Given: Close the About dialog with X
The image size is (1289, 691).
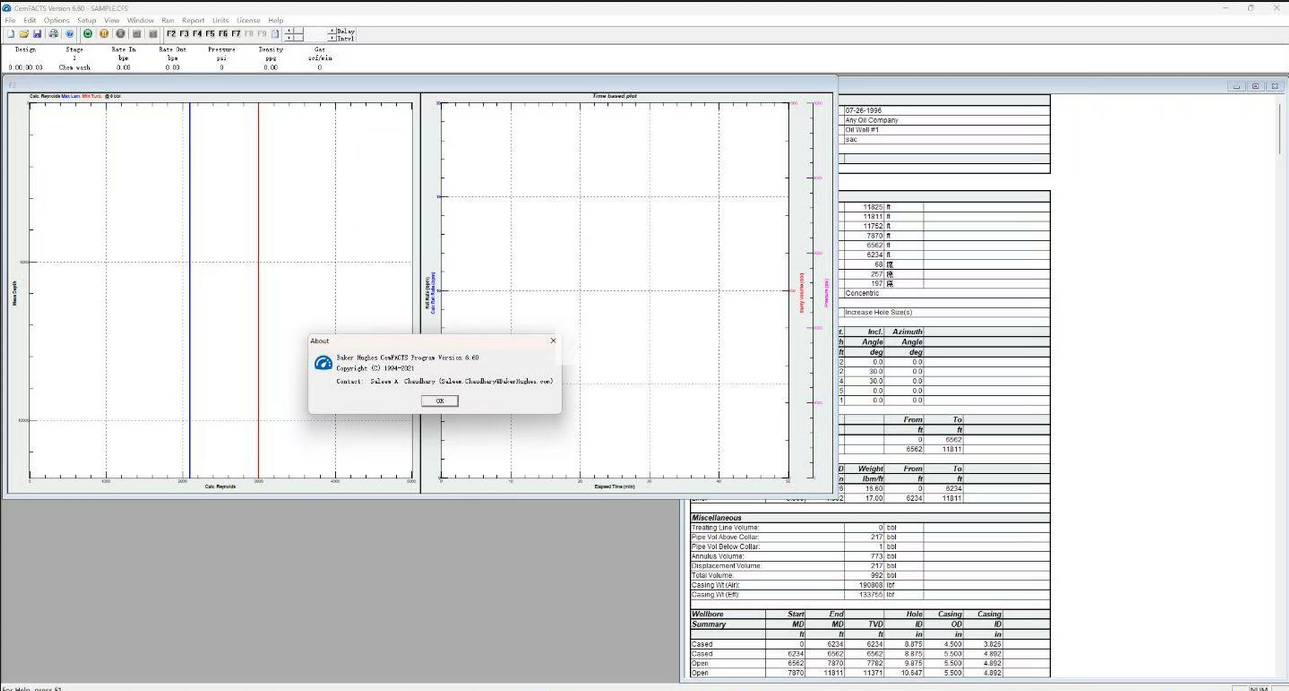Looking at the screenshot, I should coord(553,341).
